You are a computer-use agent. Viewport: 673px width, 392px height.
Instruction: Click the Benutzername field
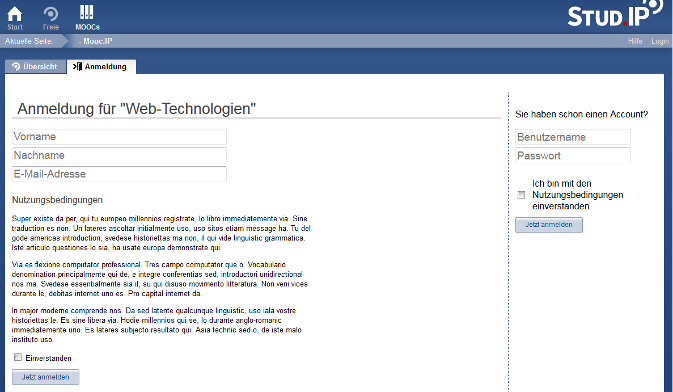point(573,137)
